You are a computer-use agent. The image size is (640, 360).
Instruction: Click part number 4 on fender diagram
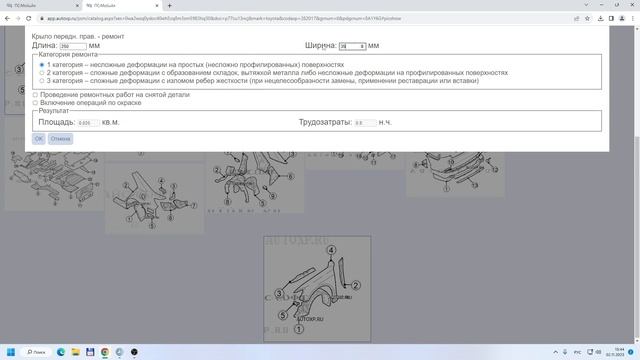pos(331,250)
